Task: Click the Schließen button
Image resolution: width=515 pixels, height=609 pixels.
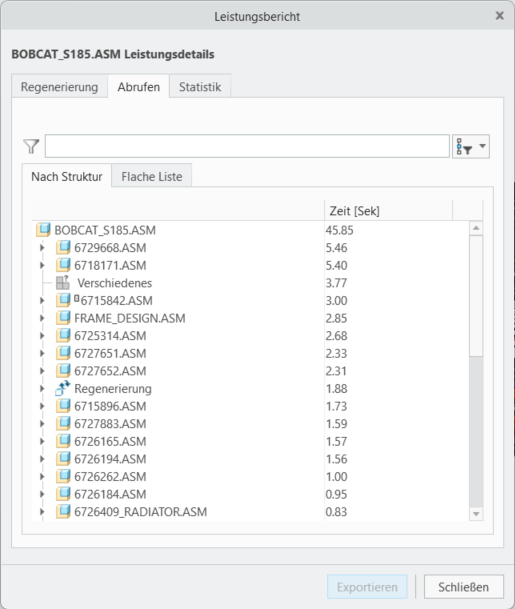Action: tap(463, 587)
